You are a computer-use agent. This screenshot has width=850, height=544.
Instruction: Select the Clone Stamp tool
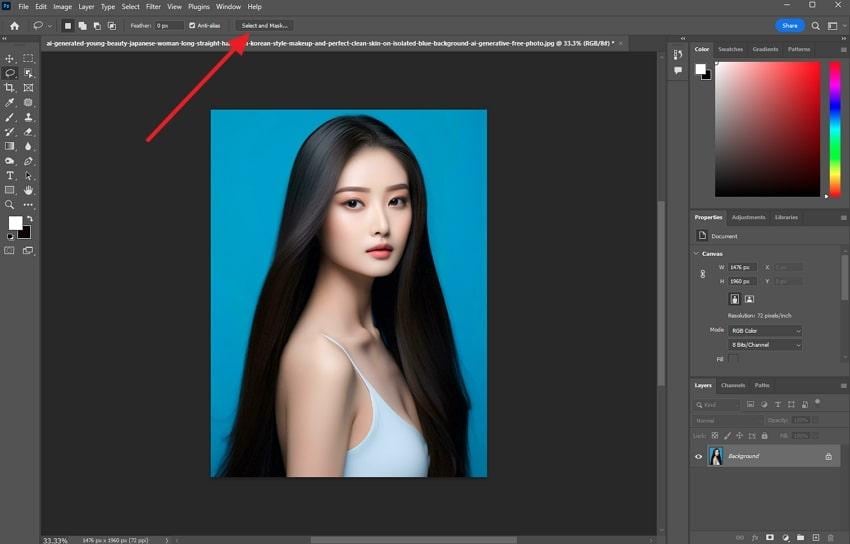point(28,117)
